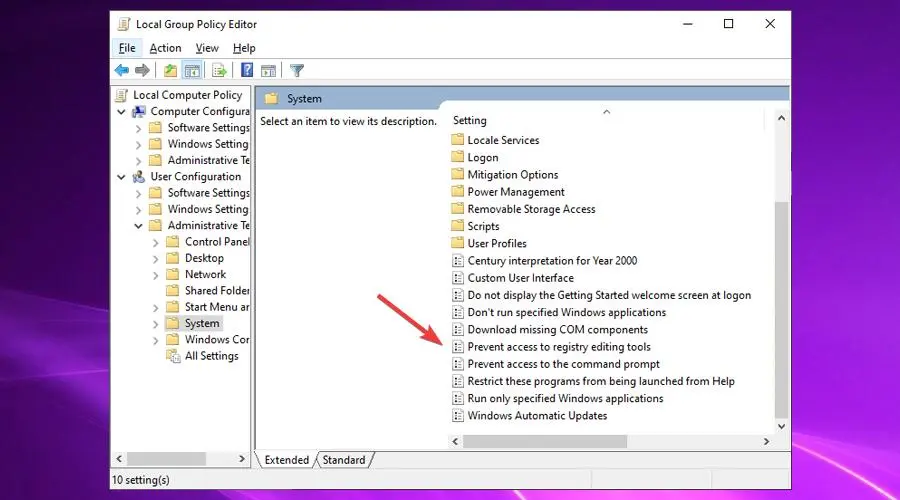900x500 pixels.
Task: Click the Logon folder icon
Action: [457, 157]
